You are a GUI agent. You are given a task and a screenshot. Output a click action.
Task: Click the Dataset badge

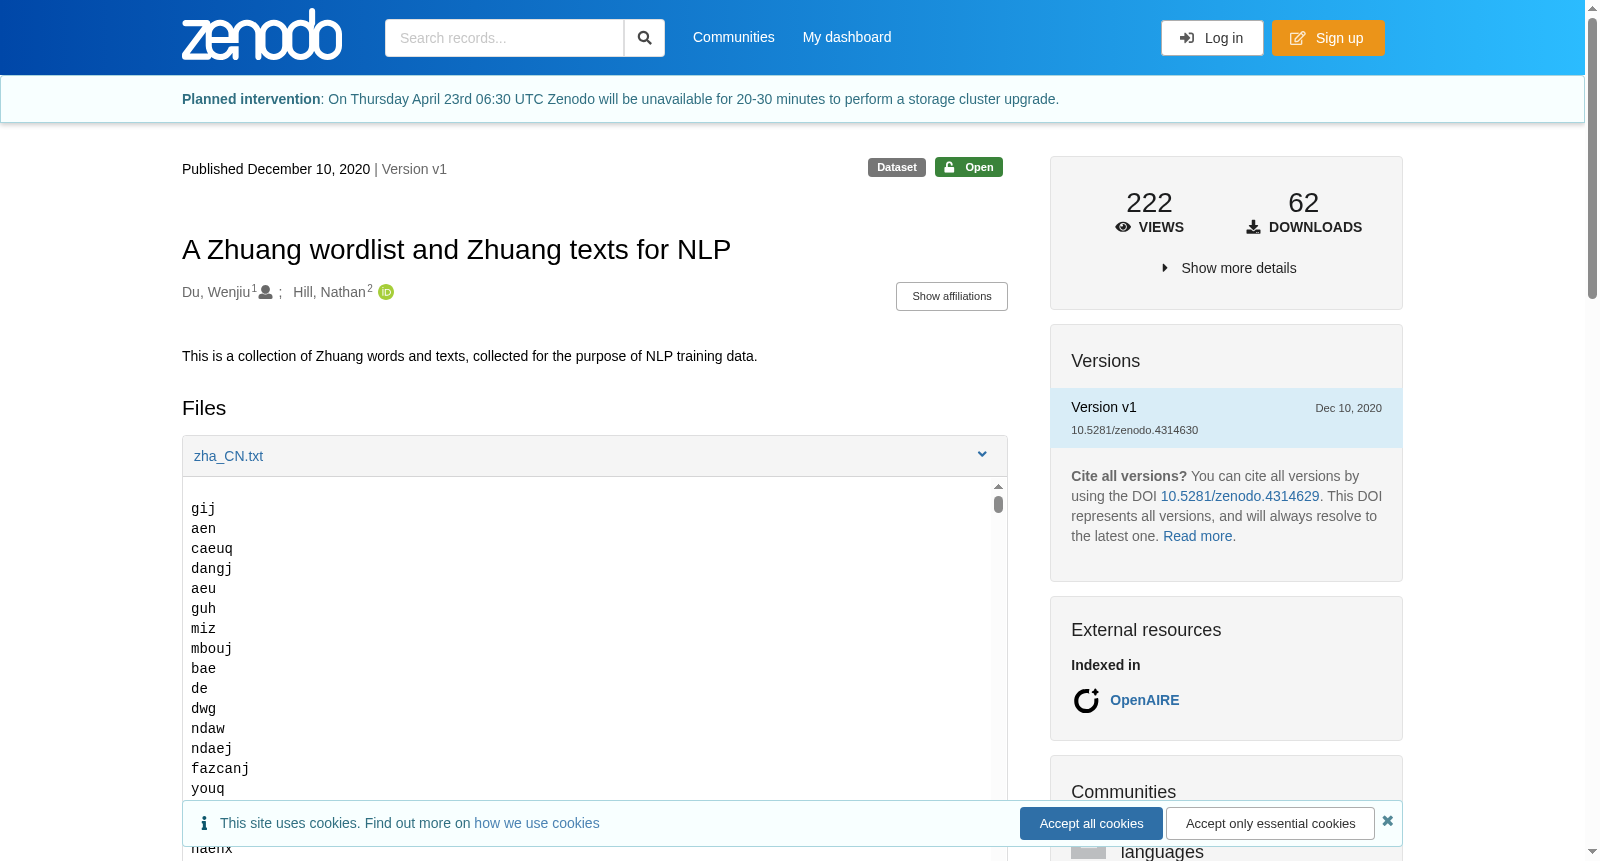[x=897, y=167]
